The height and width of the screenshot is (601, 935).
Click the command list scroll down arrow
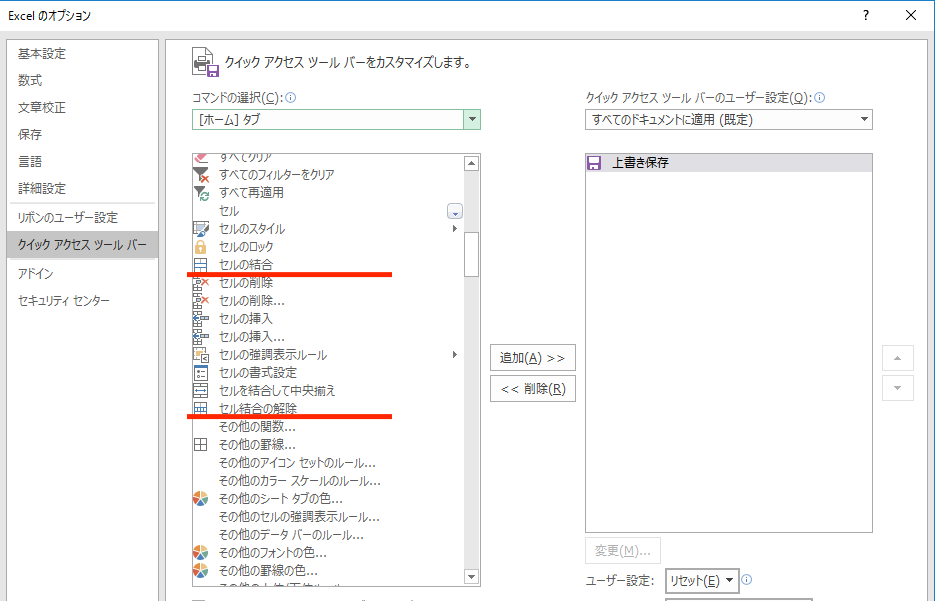point(472,577)
